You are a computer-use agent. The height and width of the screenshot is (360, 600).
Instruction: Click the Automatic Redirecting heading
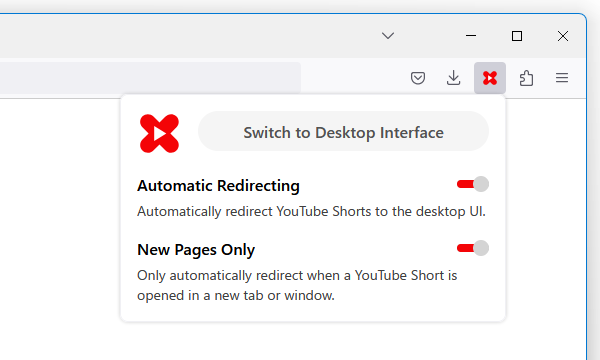[x=218, y=186]
